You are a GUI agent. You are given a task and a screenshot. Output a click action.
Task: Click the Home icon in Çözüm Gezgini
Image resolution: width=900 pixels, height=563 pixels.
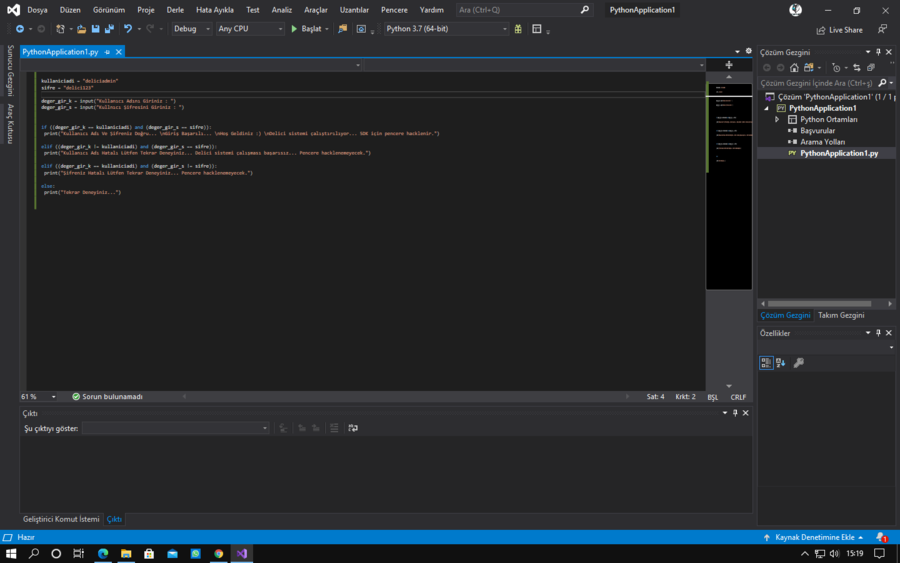point(794,68)
